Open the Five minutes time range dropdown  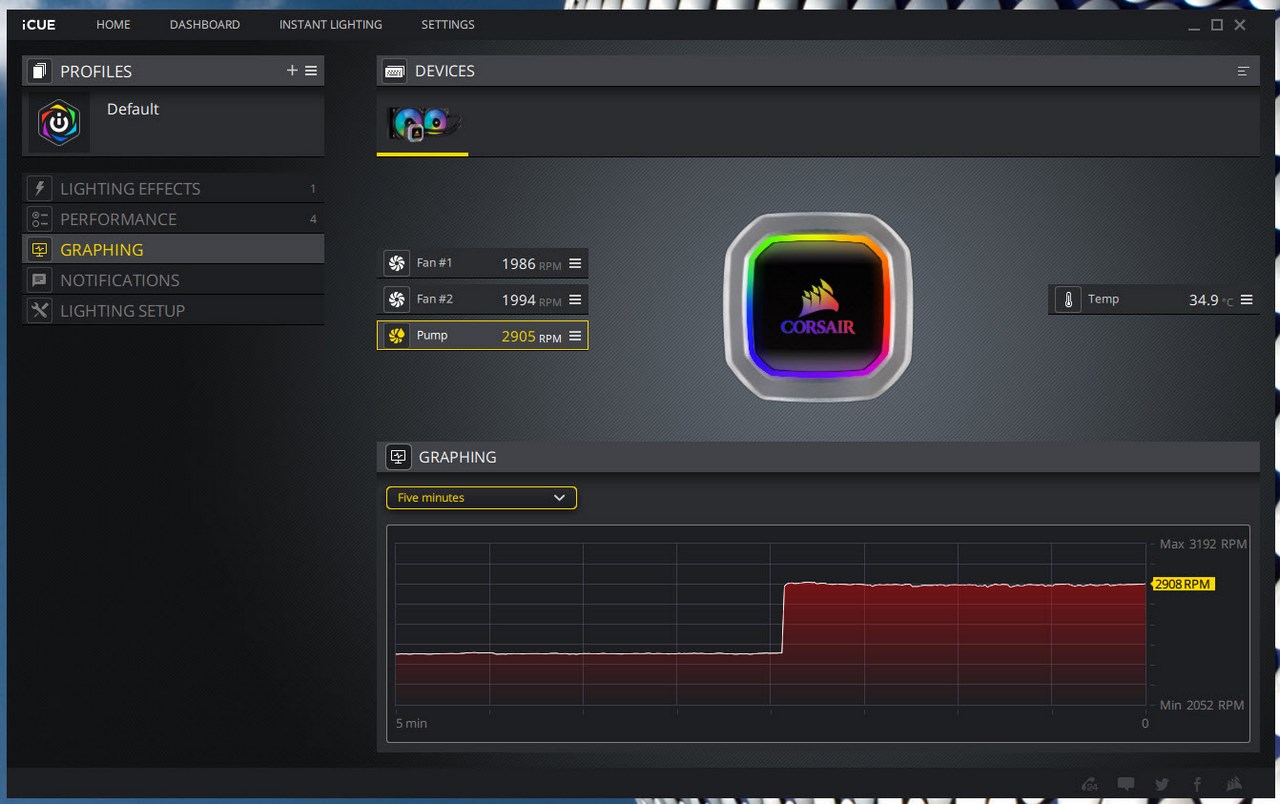click(x=481, y=497)
